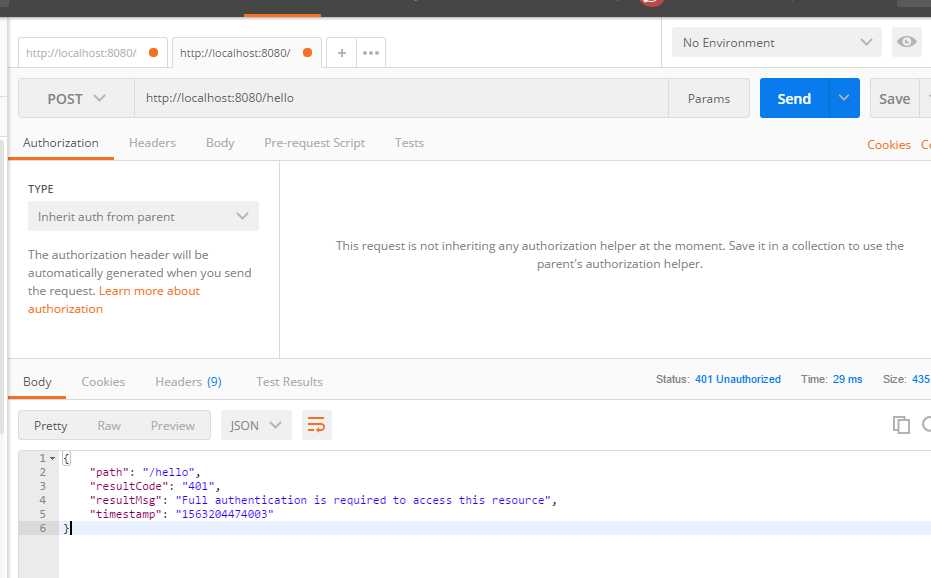Select the second localhost:8080 request tab
931x578 pixels.
[x=246, y=53]
